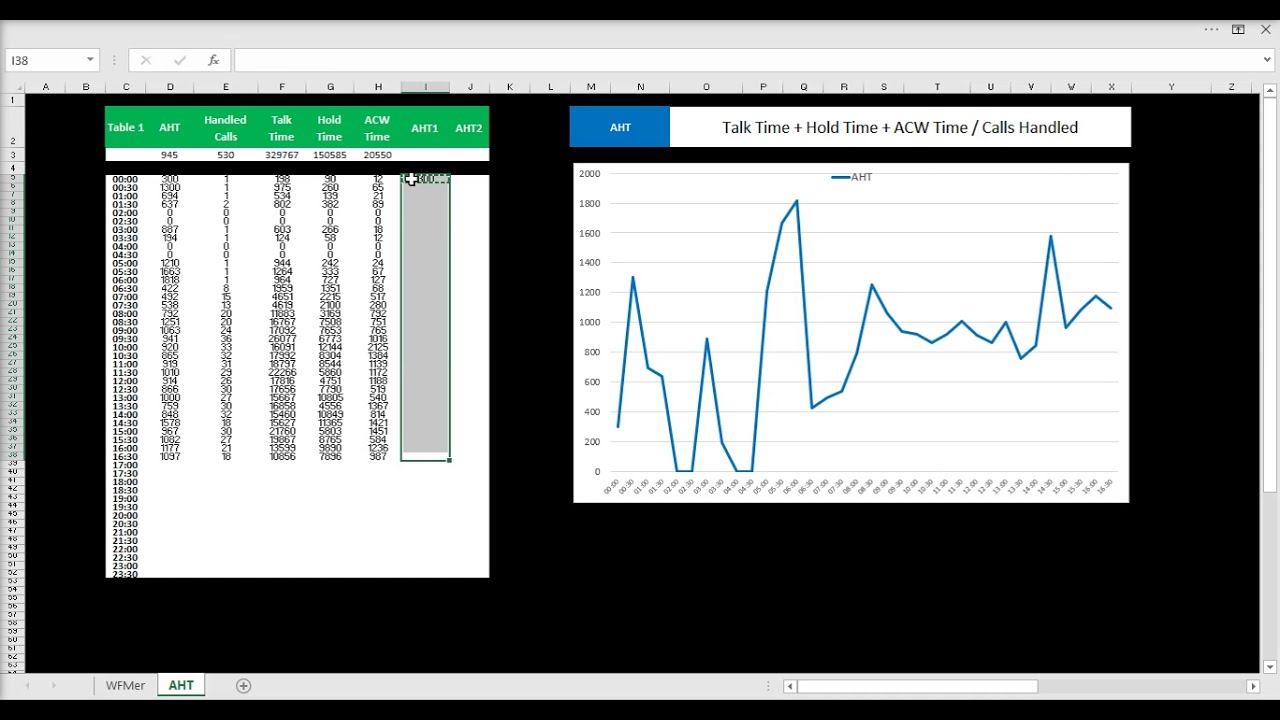Click the total cell showing 20550

(377, 155)
